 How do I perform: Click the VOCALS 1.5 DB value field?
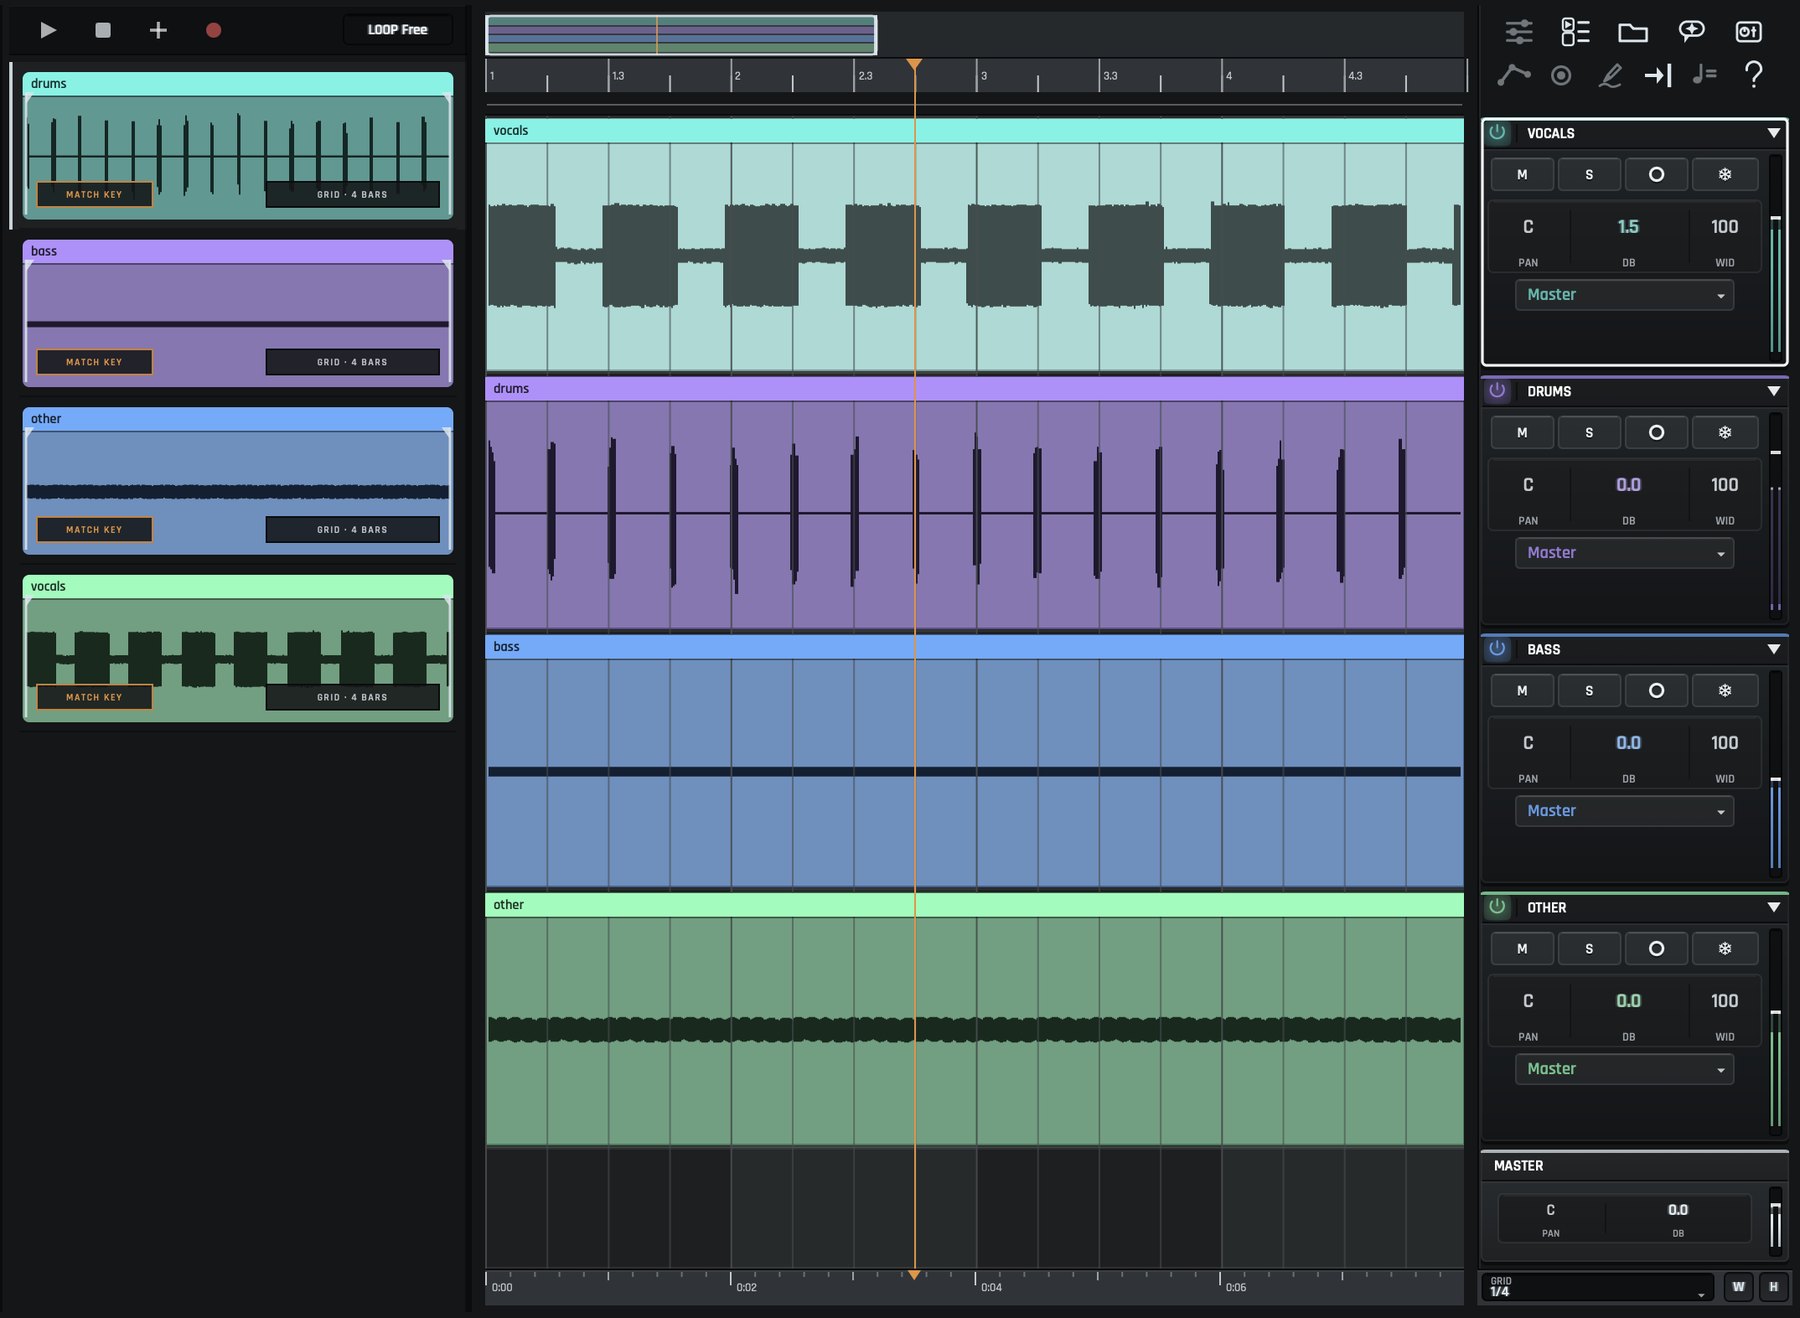click(1628, 227)
